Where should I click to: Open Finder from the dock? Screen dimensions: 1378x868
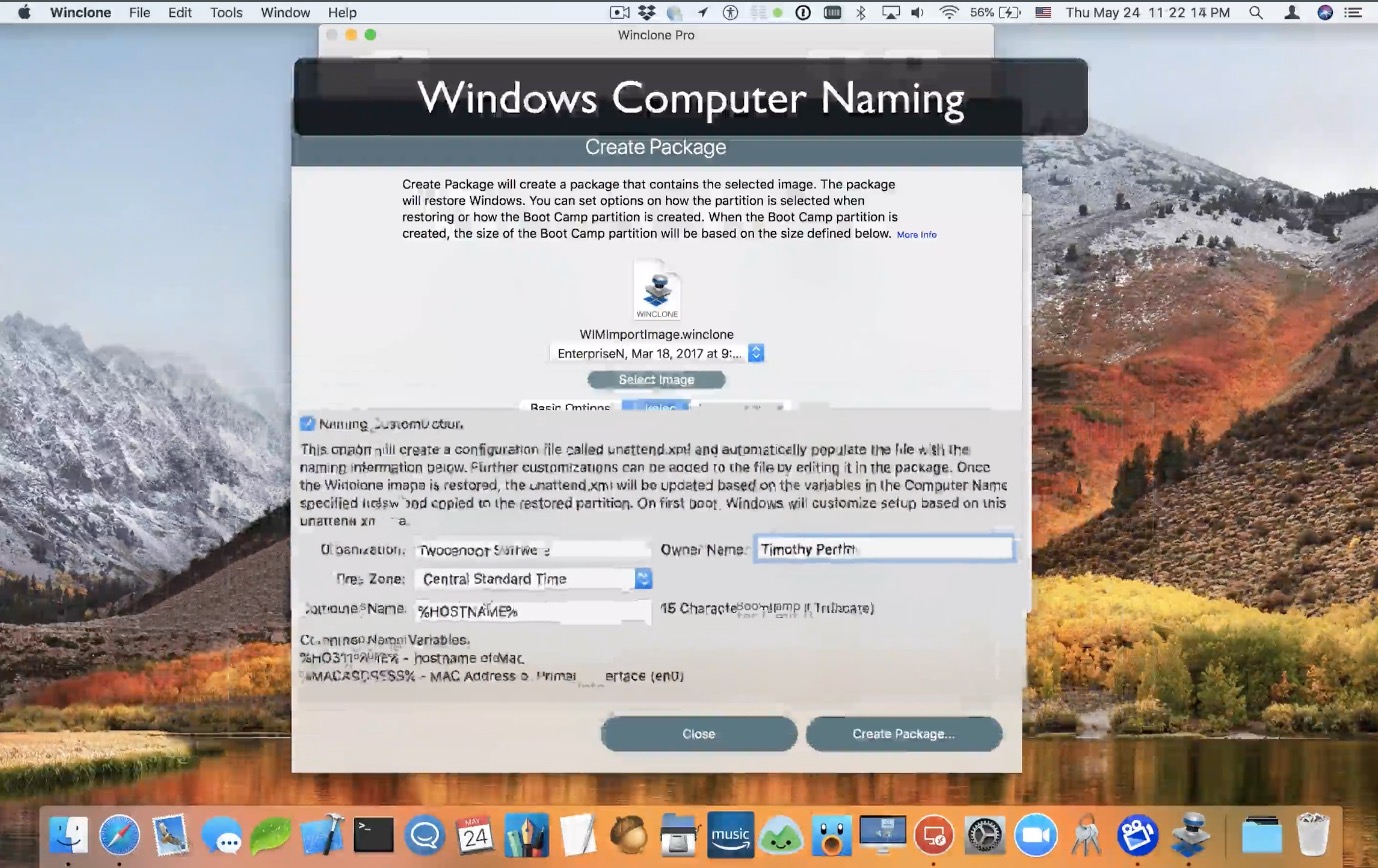pos(69,834)
